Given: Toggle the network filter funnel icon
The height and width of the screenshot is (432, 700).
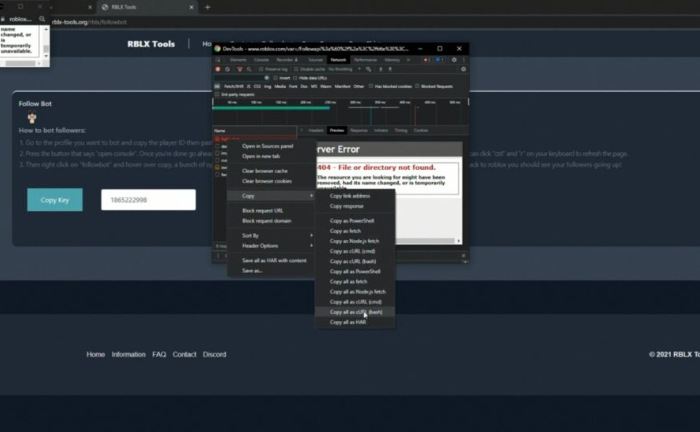Looking at the screenshot, I should tap(240, 69).
